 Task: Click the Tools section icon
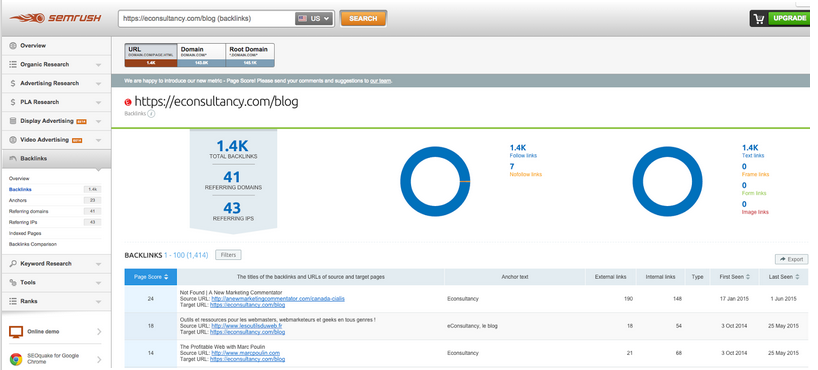coord(13,282)
